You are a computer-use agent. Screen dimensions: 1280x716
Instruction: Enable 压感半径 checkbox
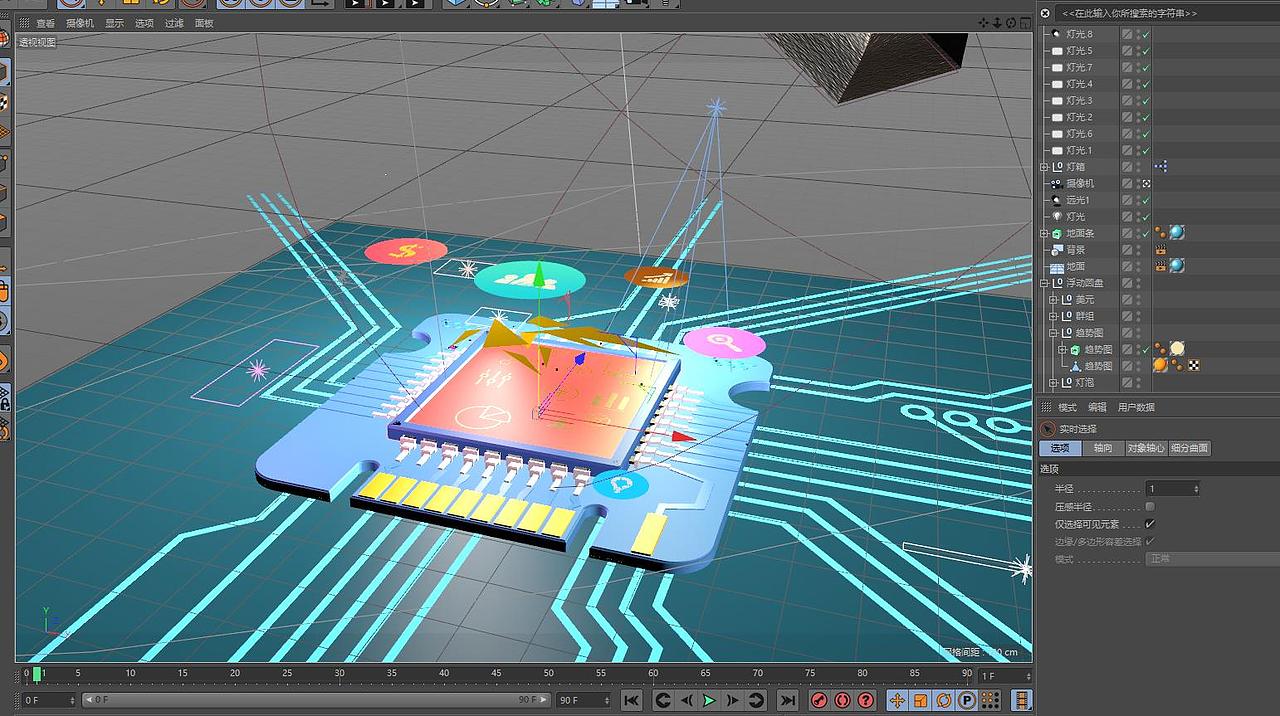(1150, 507)
